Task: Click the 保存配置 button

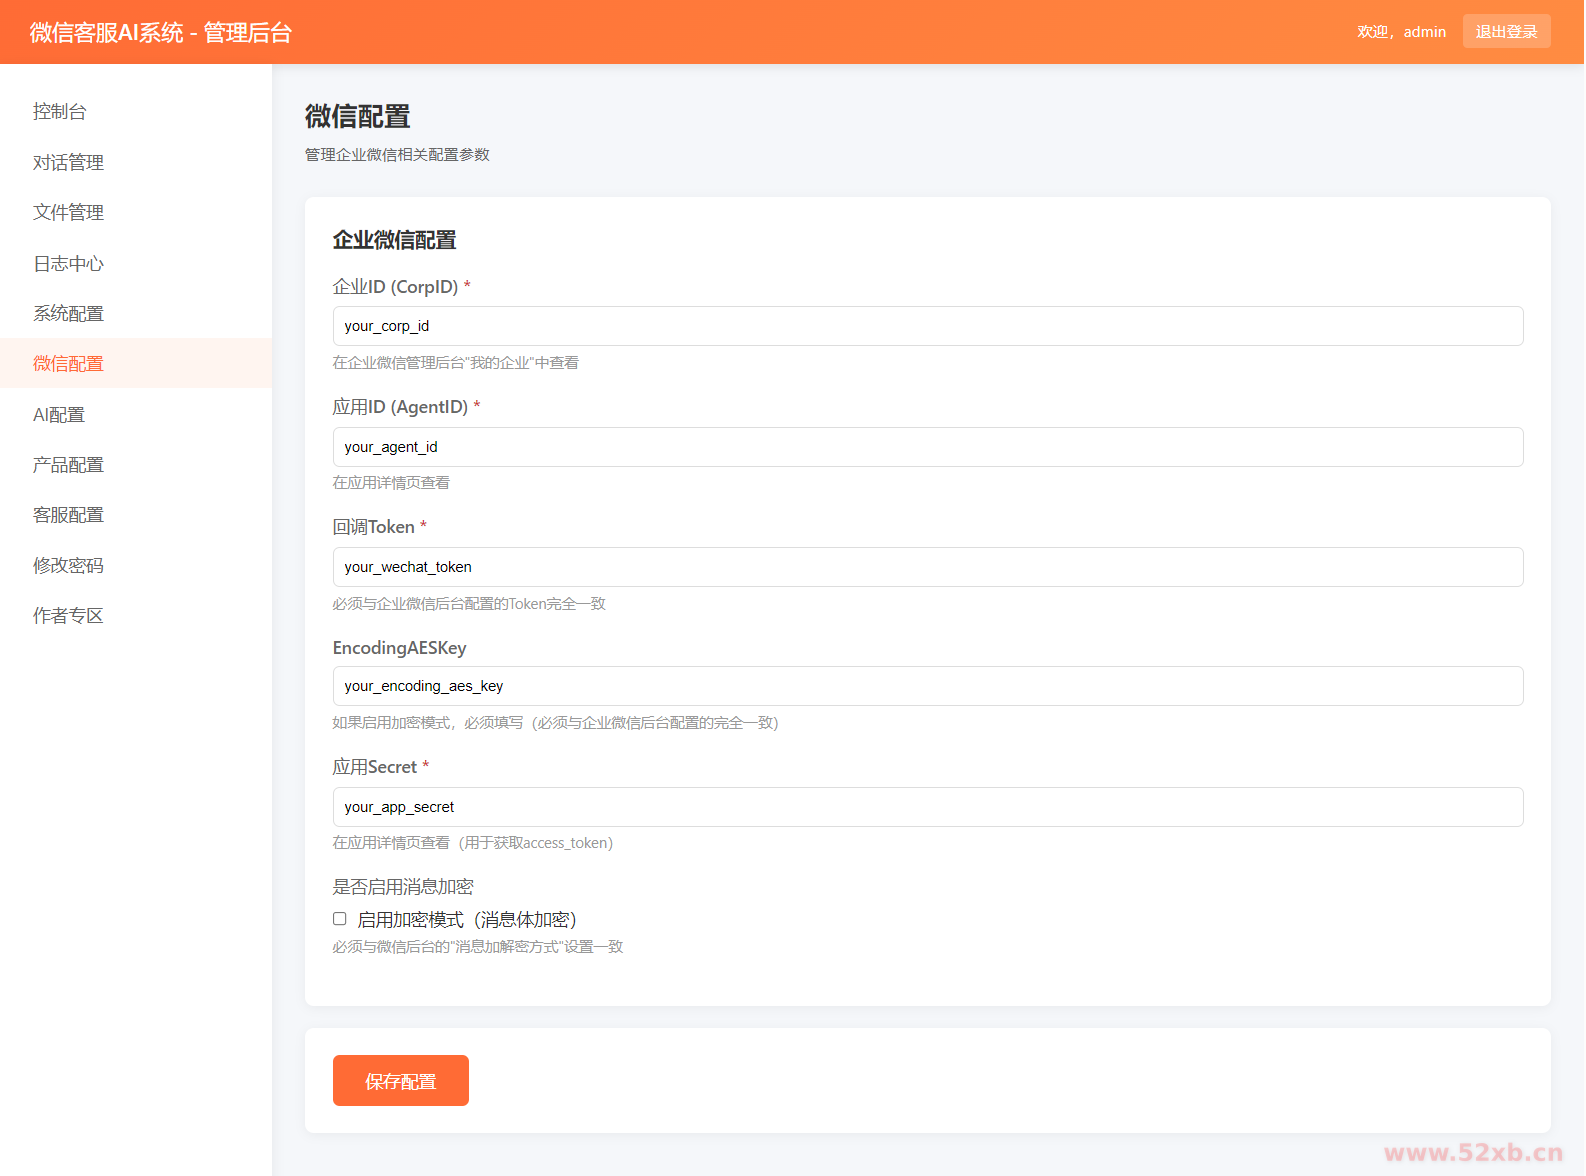Action: (x=400, y=1081)
